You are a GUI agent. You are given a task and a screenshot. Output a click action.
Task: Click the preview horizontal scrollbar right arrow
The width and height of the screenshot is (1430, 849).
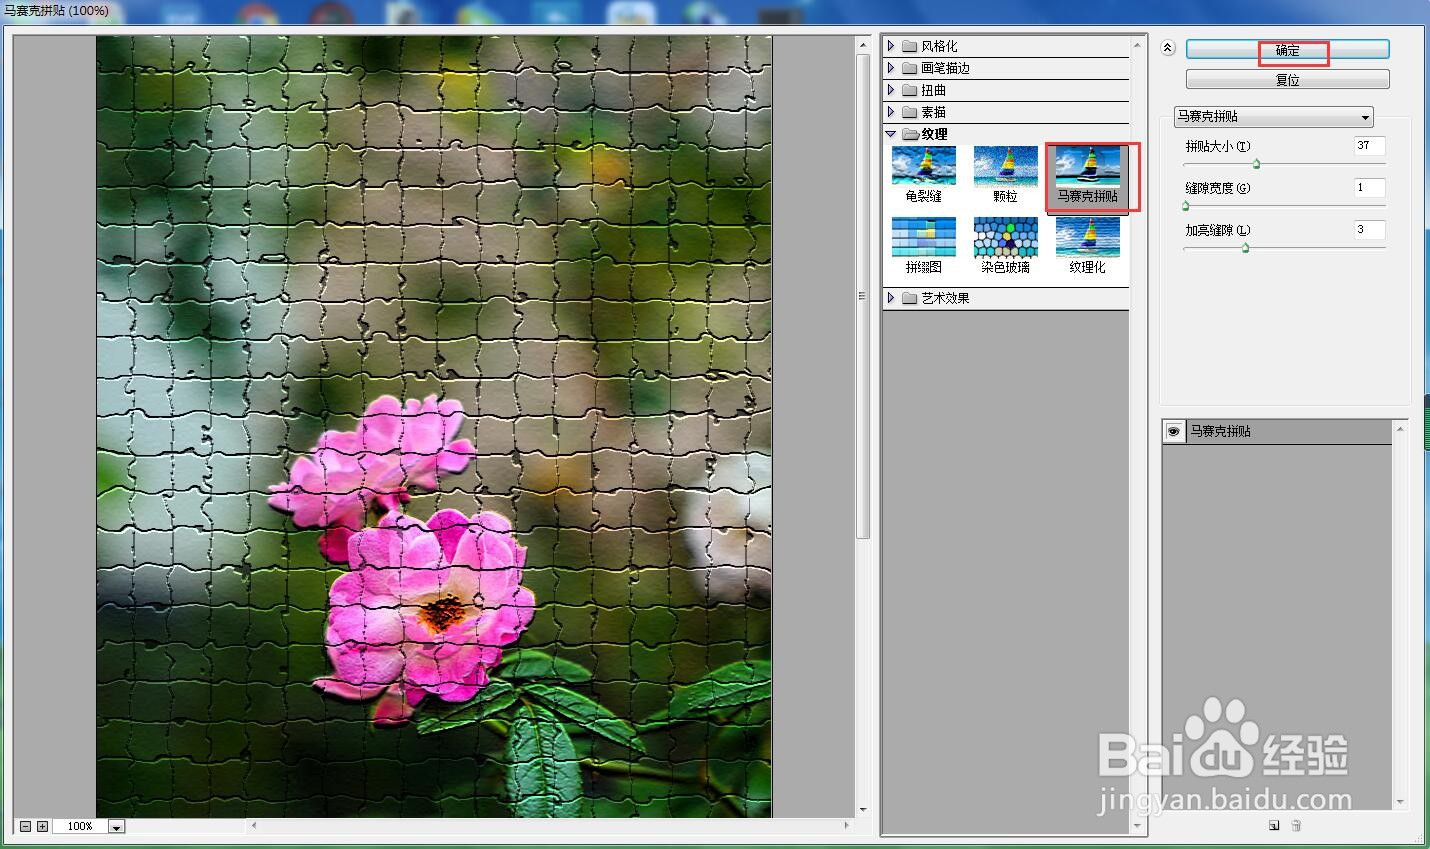pos(847,826)
